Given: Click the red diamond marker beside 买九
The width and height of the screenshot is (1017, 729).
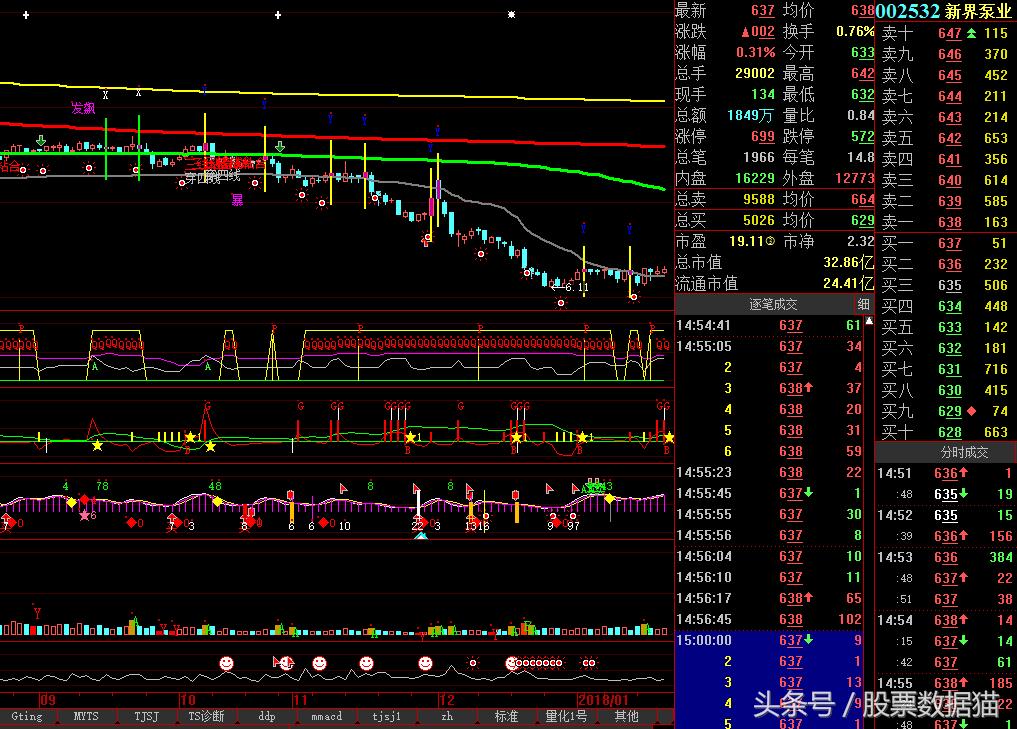Looking at the screenshot, I should (x=971, y=411).
